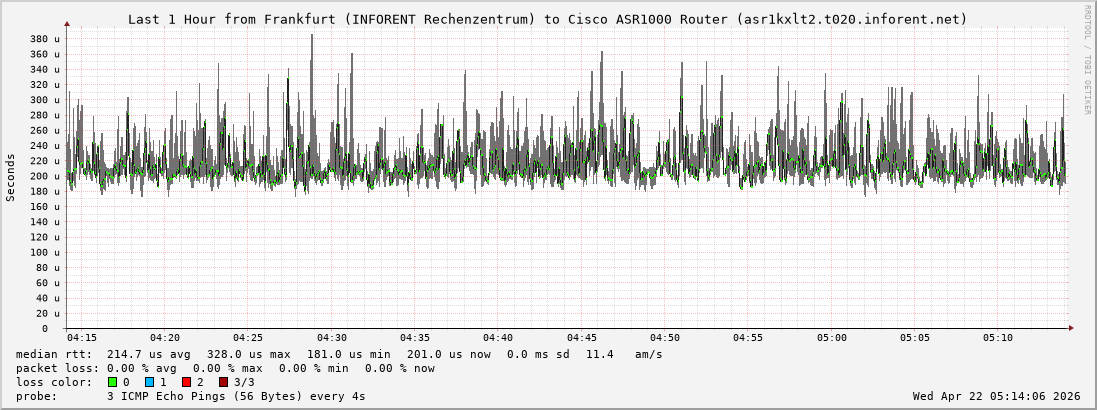The image size is (1097, 410).
Task: Click the dark red 3/3 loss swatch
Action: click(223, 382)
